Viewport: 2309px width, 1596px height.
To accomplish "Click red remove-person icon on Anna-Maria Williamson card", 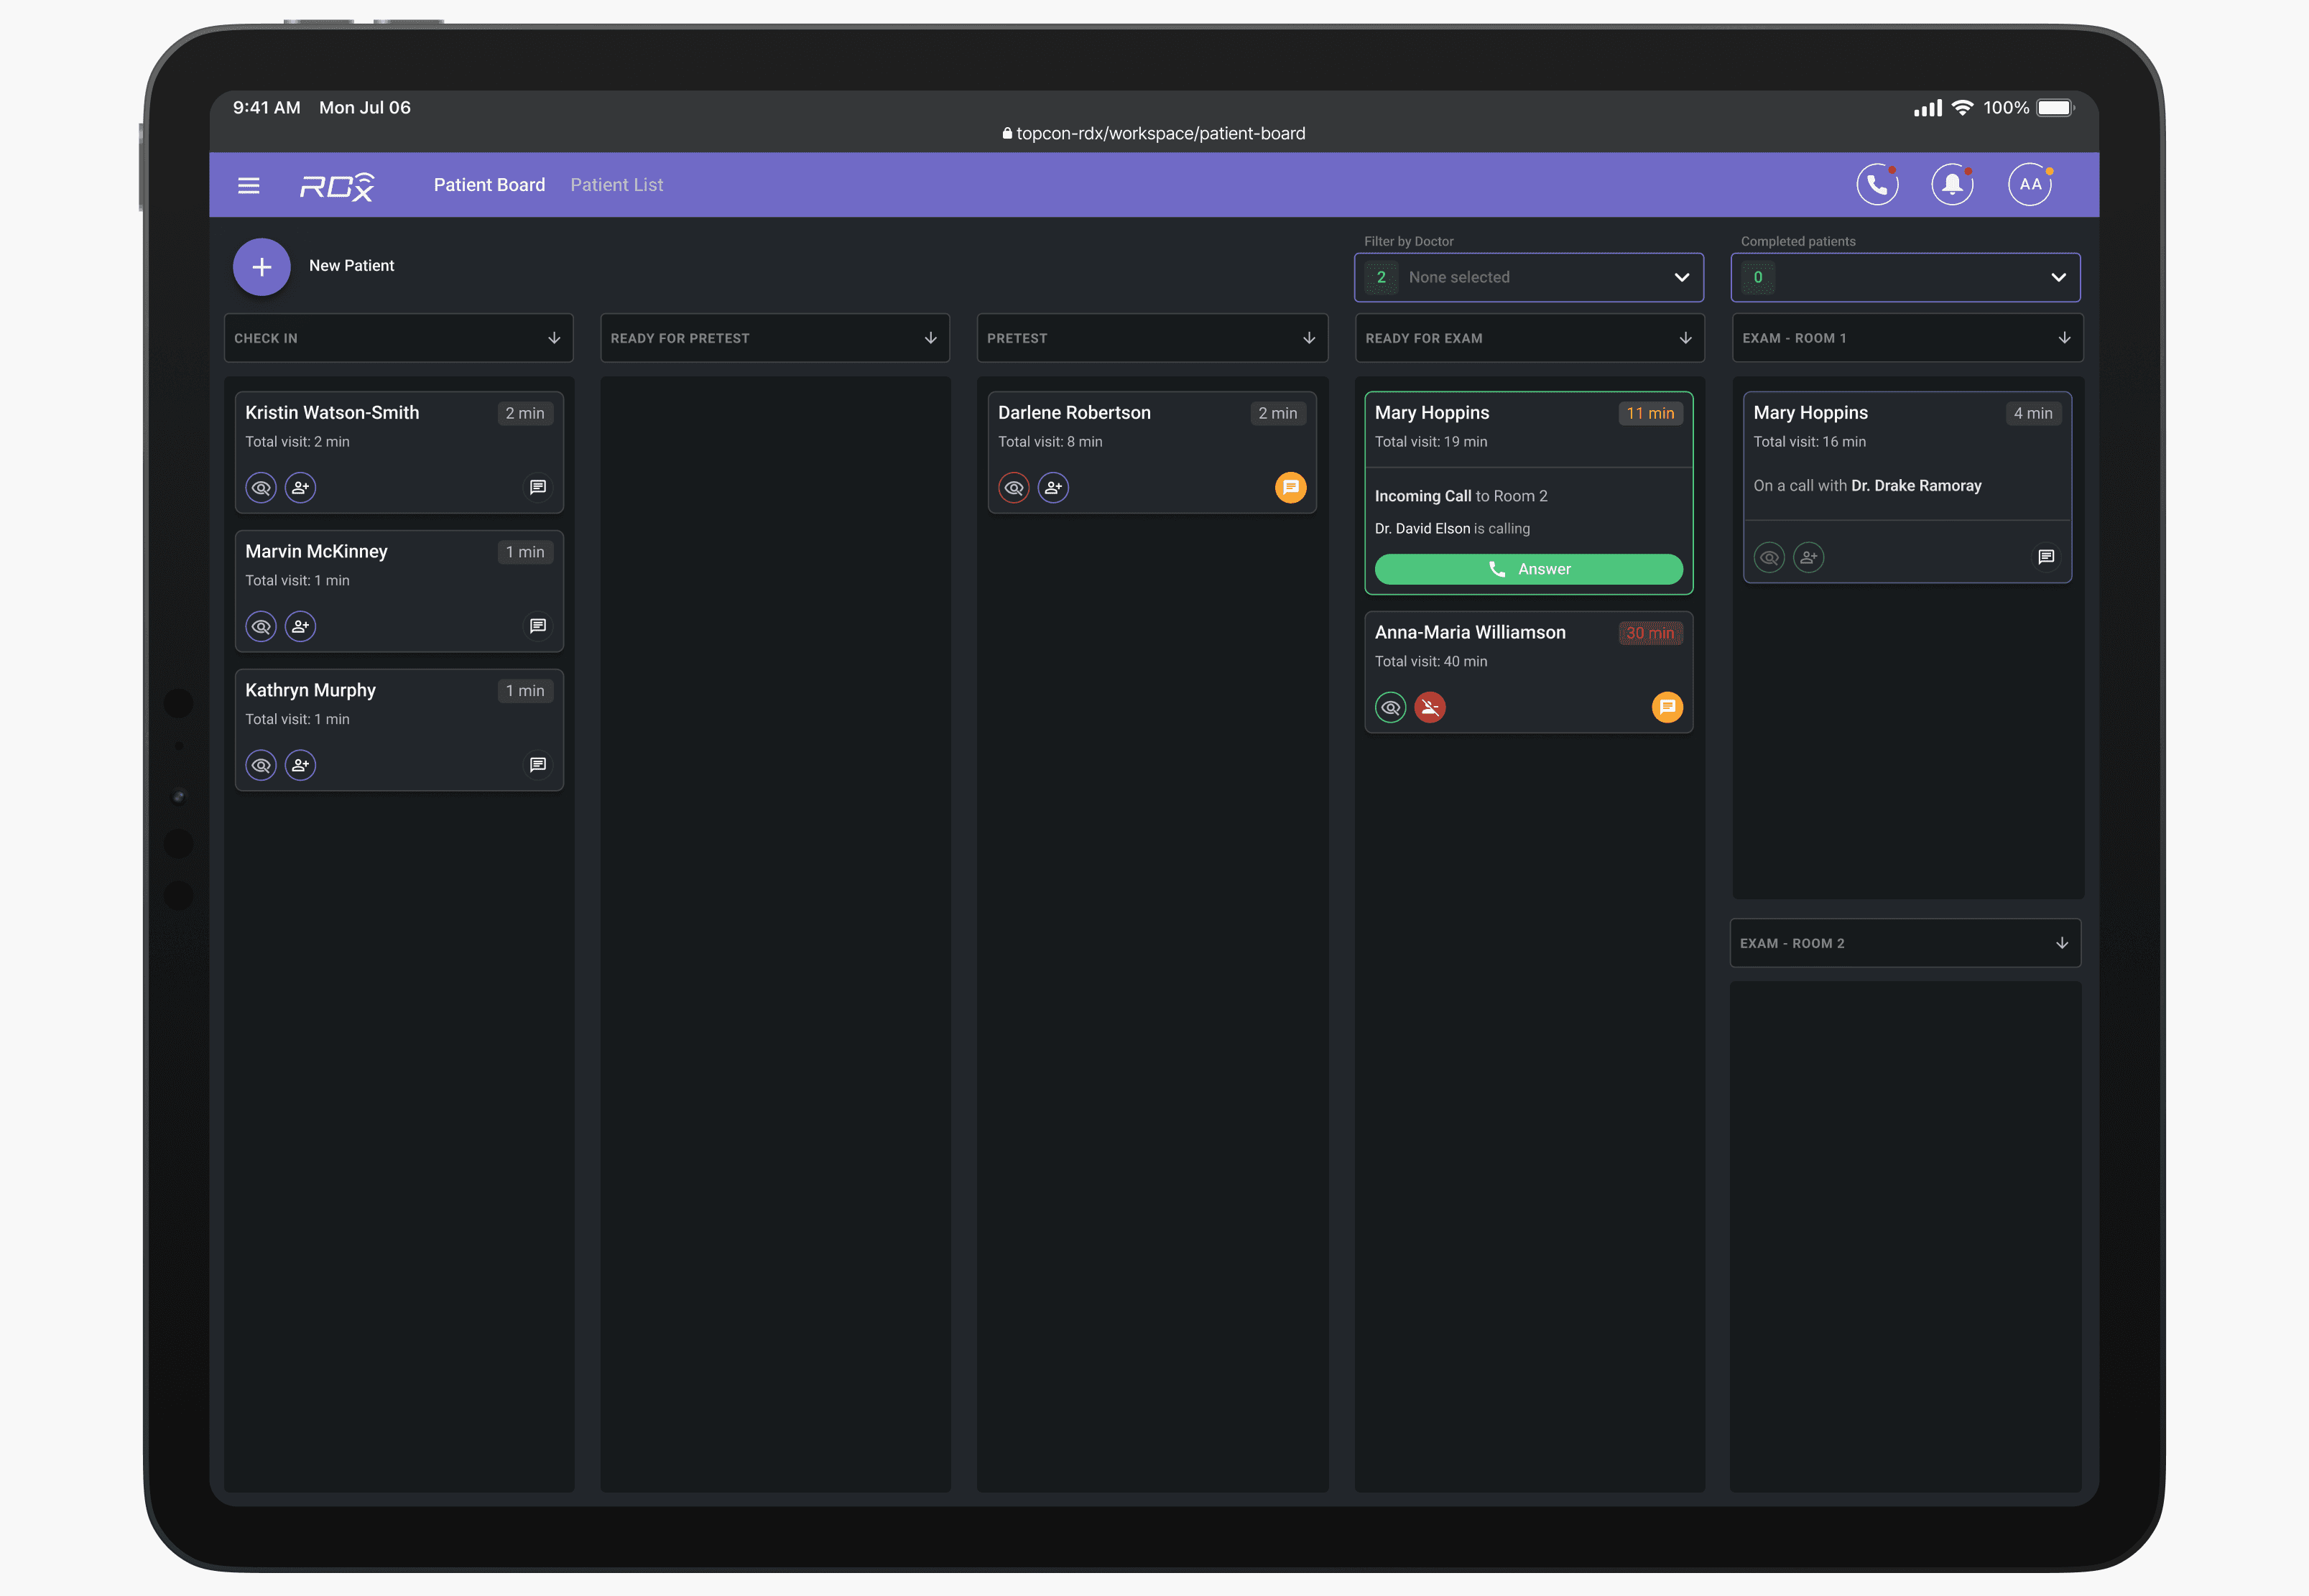I will [x=1430, y=708].
